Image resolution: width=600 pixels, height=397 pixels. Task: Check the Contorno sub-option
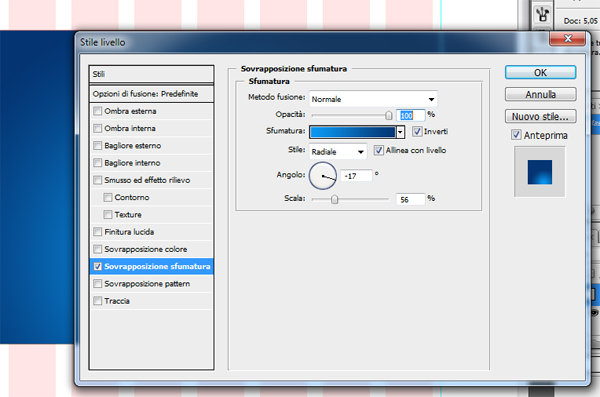(x=108, y=197)
